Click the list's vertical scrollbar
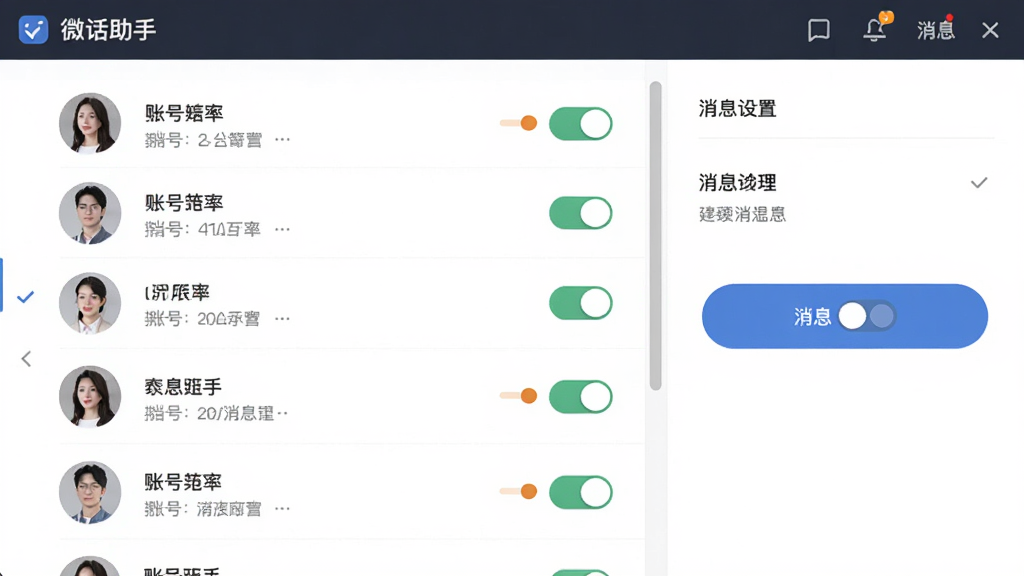The image size is (1024, 576). click(x=656, y=236)
